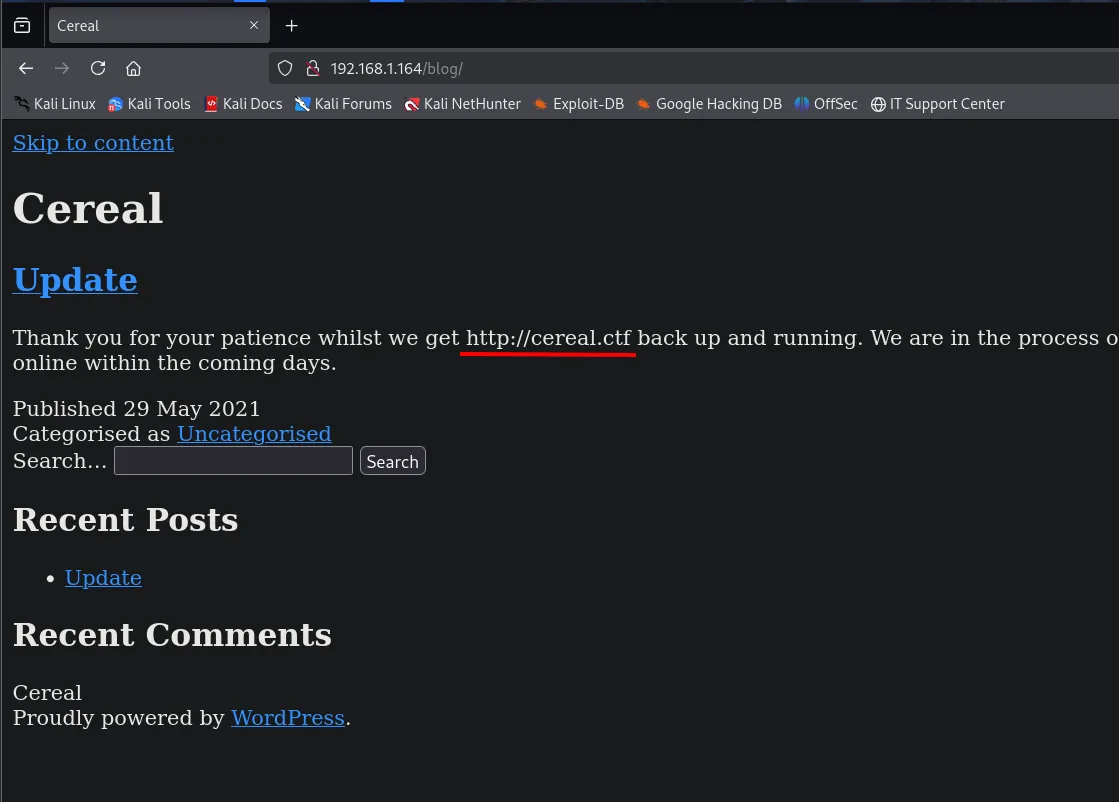
Task: Follow the WordPress link in the footer
Action: pyautogui.click(x=288, y=718)
